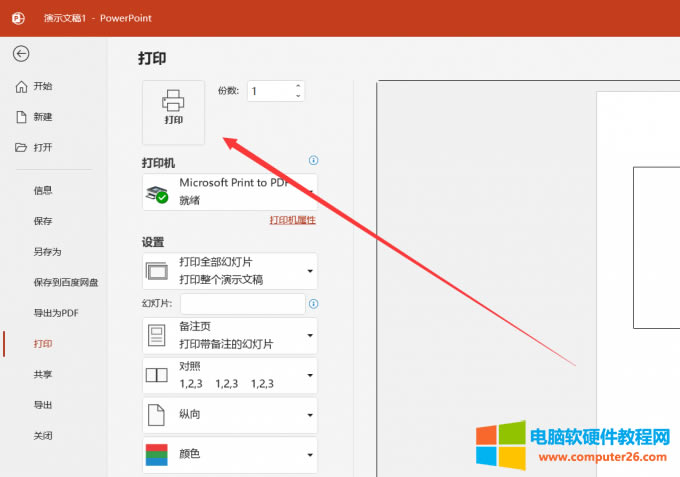
Task: Go to the 信息 page
Action: [42, 190]
